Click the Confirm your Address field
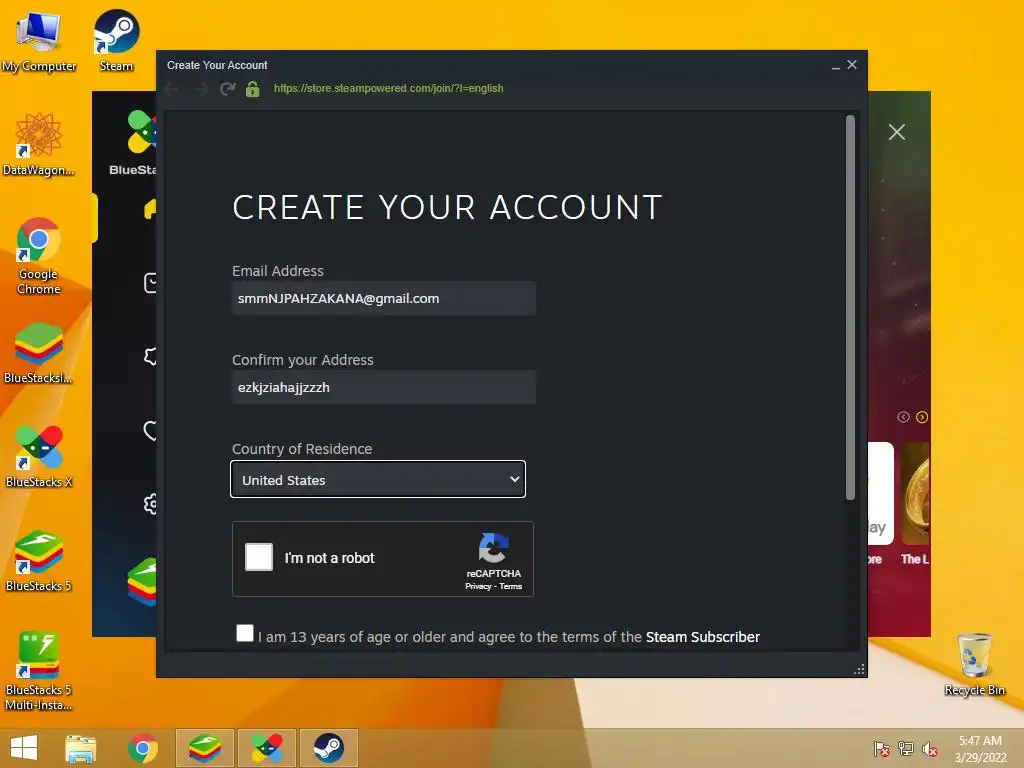The image size is (1024, 768). click(x=384, y=387)
